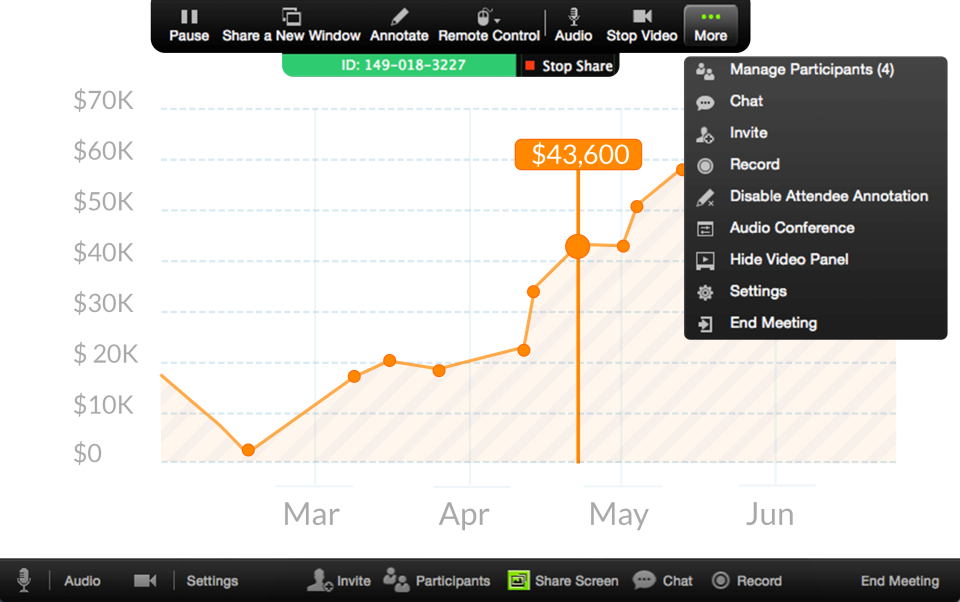Click the Stop Share button
The width and height of the screenshot is (960, 602).
click(x=569, y=66)
